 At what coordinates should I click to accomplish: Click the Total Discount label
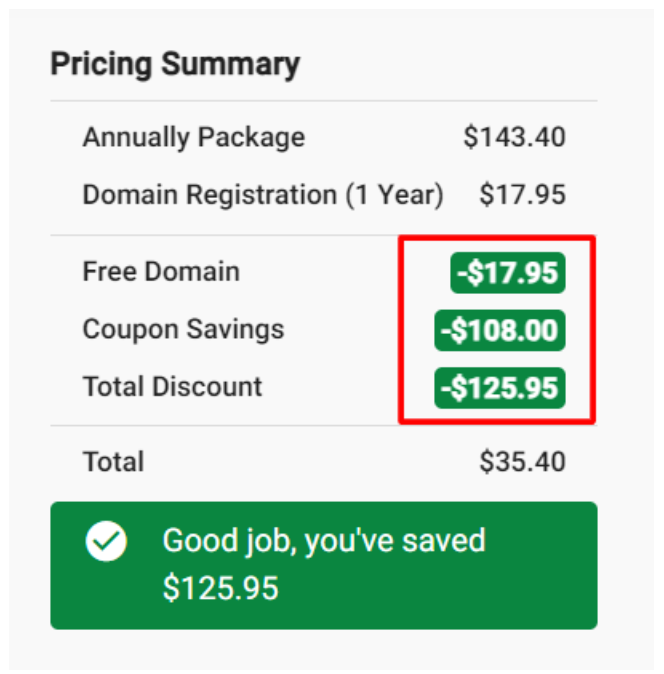click(x=172, y=386)
